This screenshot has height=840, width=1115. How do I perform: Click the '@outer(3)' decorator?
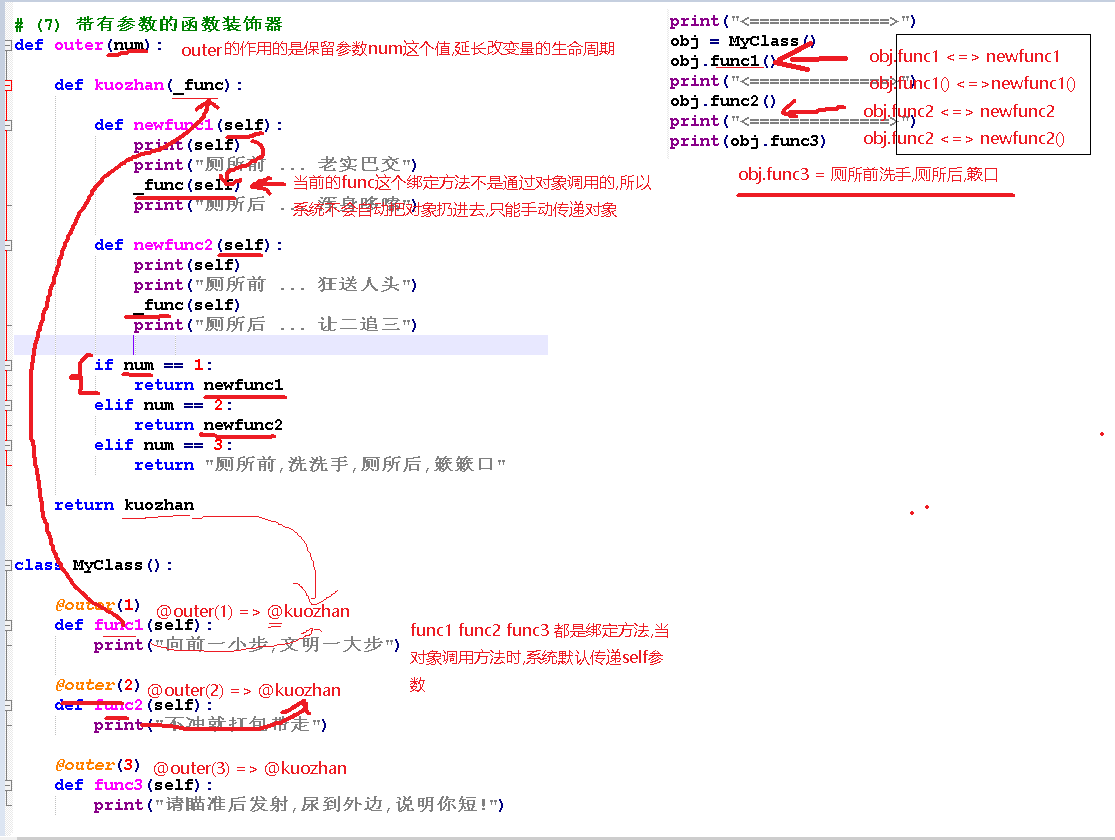(97, 765)
